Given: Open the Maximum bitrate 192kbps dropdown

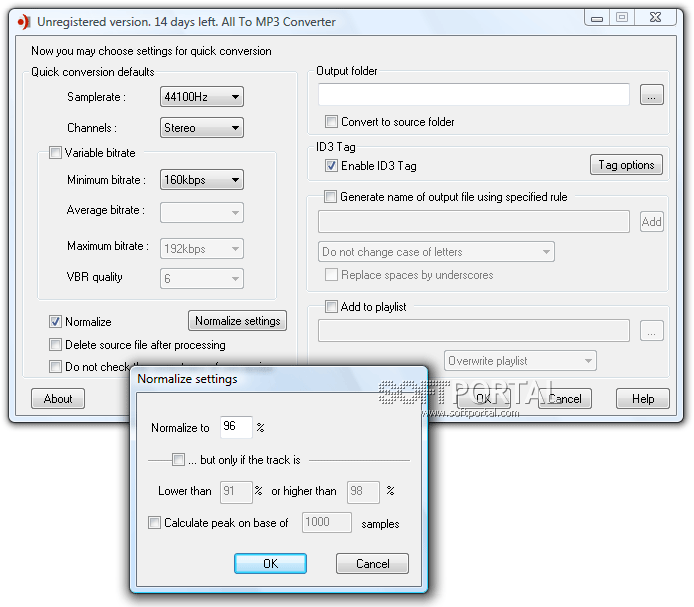Looking at the screenshot, I should 201,248.
